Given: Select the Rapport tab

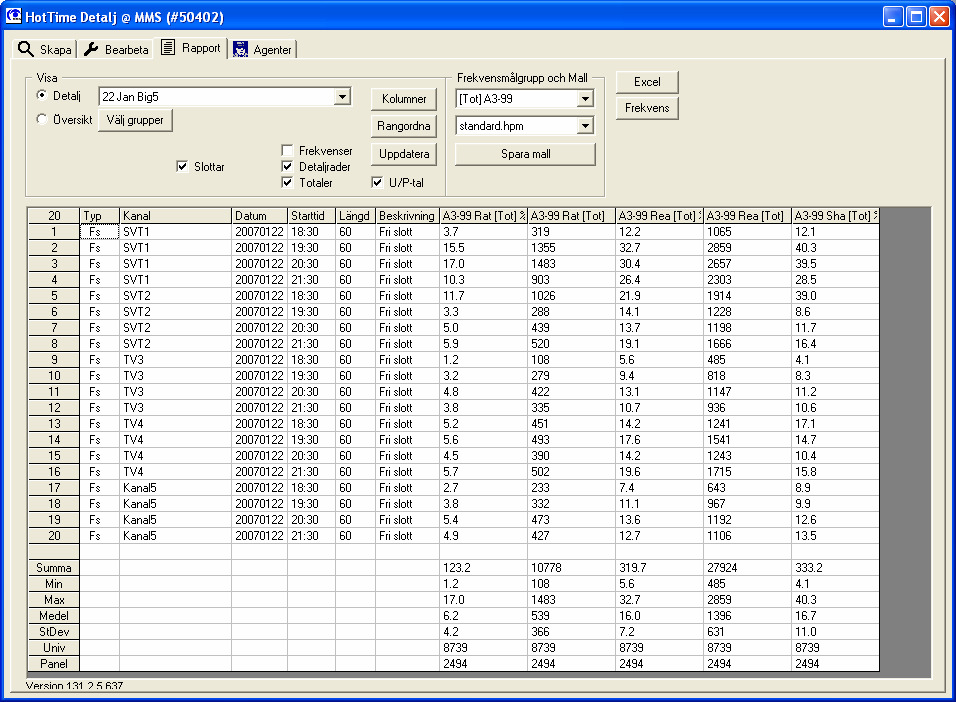Looking at the screenshot, I should [191, 48].
